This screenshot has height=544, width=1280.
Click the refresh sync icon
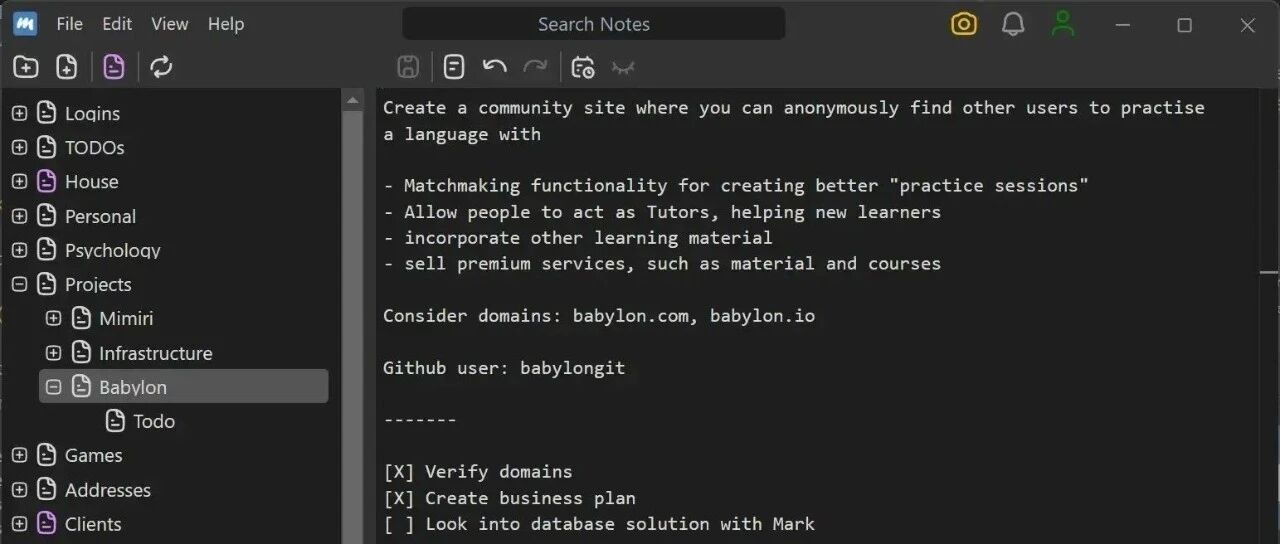161,67
